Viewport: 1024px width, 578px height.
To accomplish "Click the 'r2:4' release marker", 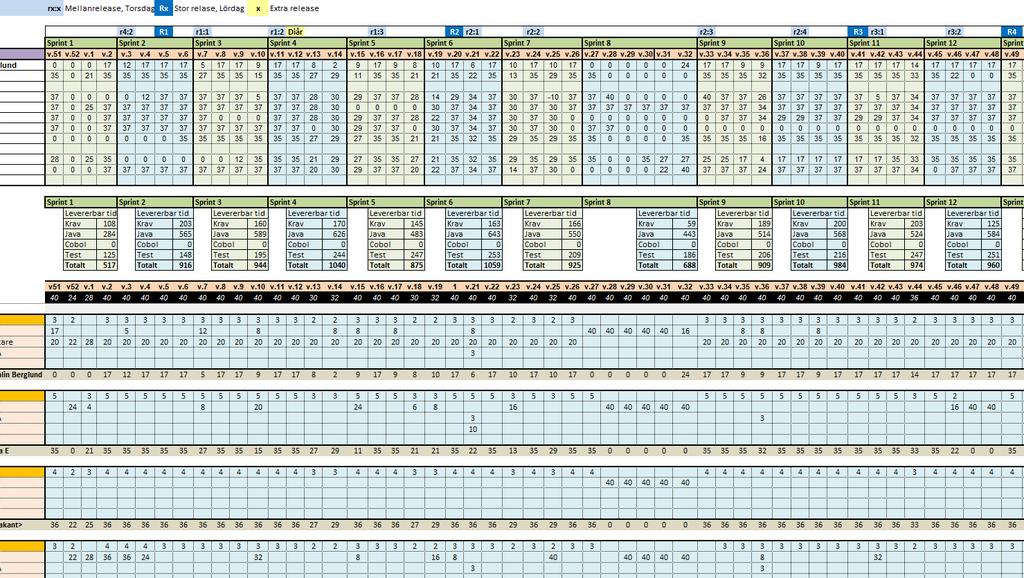I will 800,31.
